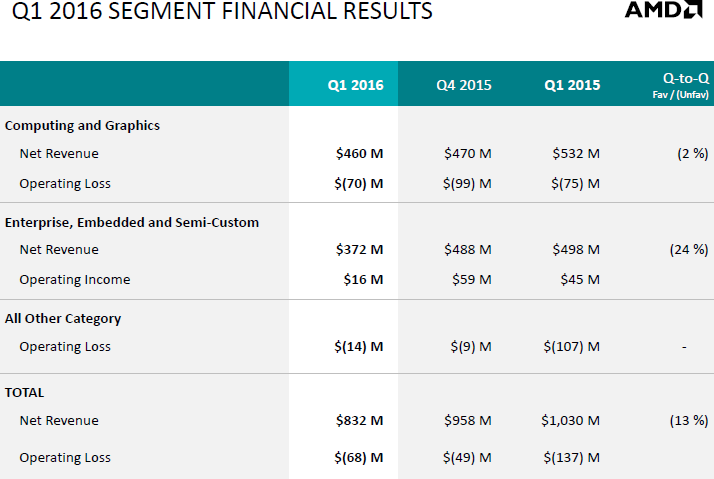
Task: Click the Operating Income row label
Action: pyautogui.click(x=75, y=280)
